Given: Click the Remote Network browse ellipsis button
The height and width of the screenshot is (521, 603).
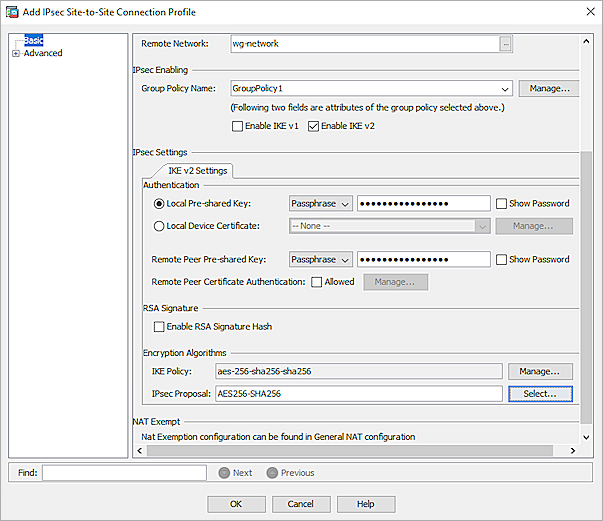Looking at the screenshot, I should click(x=506, y=44).
